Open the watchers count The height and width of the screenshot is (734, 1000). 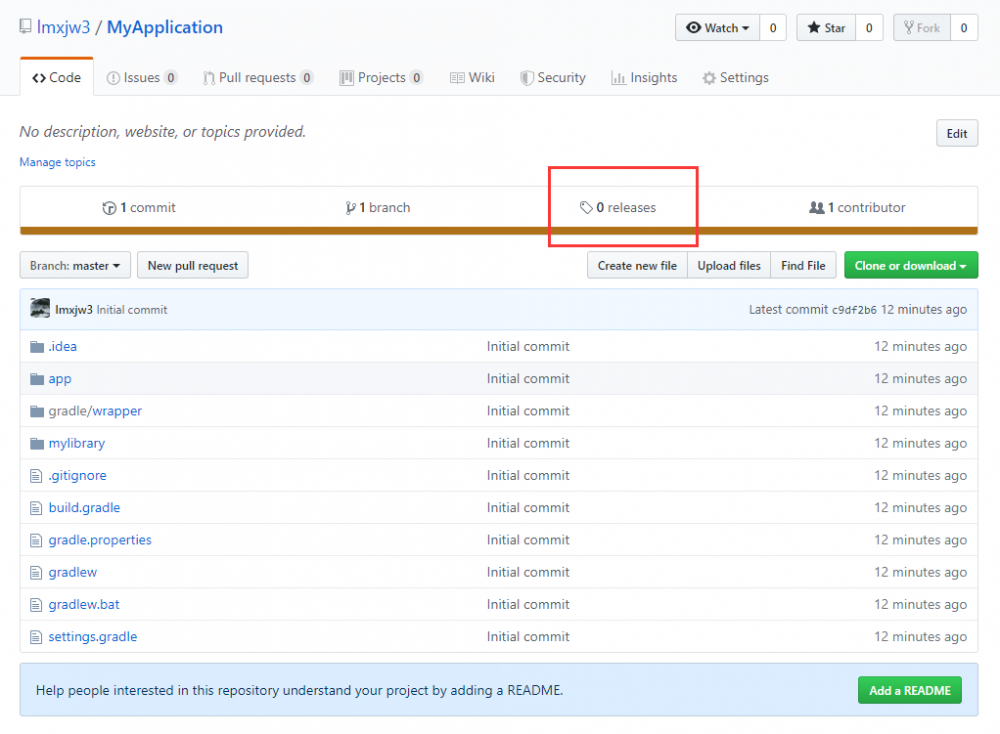tap(773, 27)
